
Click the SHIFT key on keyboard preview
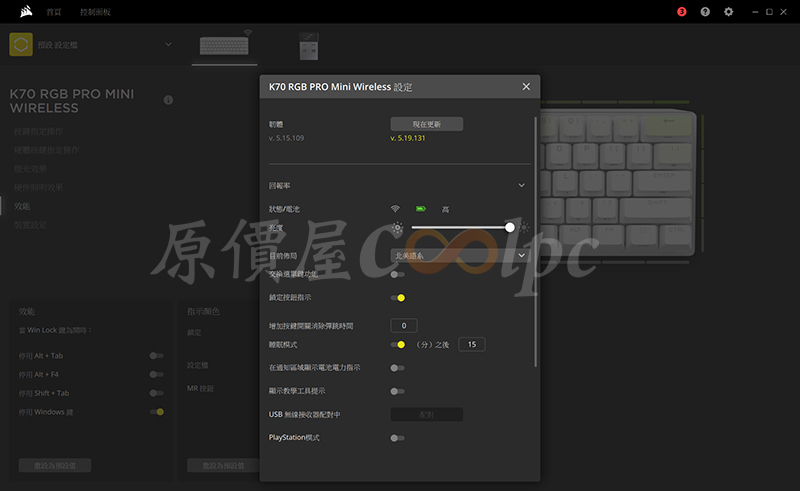click(656, 210)
